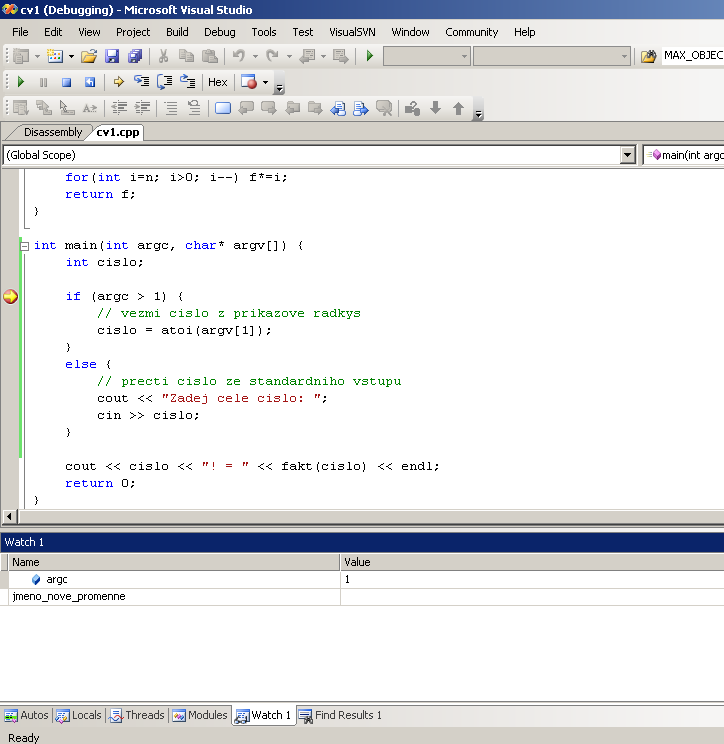Open text editor toolbar overflow options
Viewport: 724px width, 744px height.
[478, 114]
